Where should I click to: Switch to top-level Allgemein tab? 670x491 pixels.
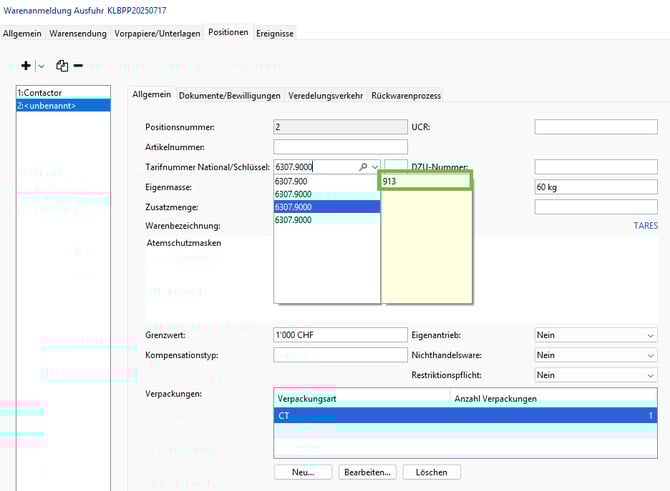(x=22, y=33)
